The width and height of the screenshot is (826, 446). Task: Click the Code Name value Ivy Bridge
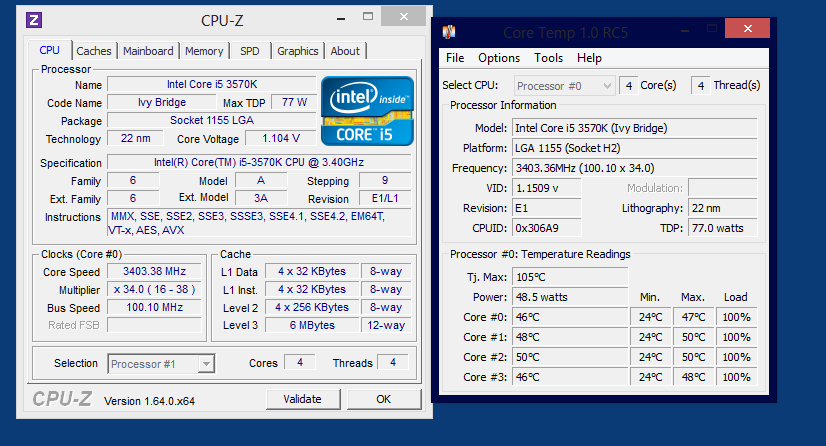click(x=162, y=102)
